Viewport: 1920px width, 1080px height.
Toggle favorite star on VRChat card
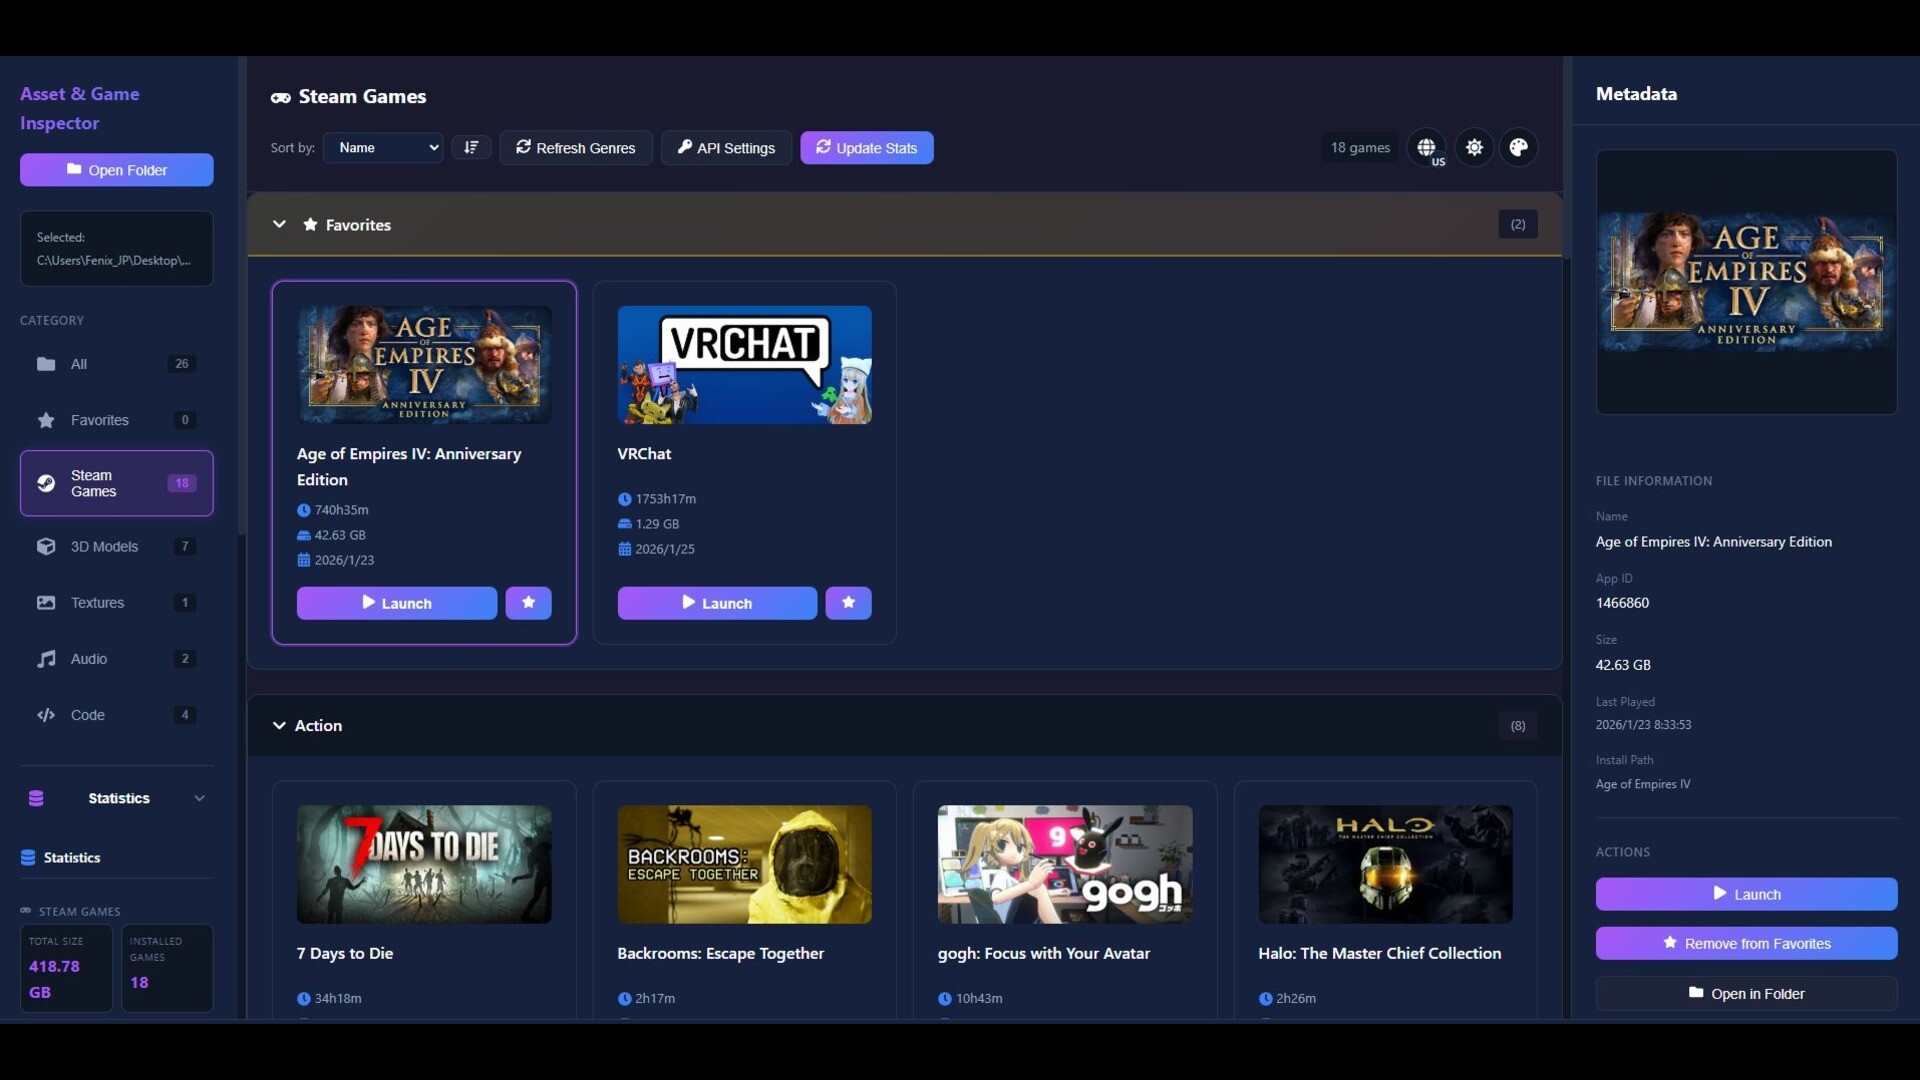[x=848, y=602]
